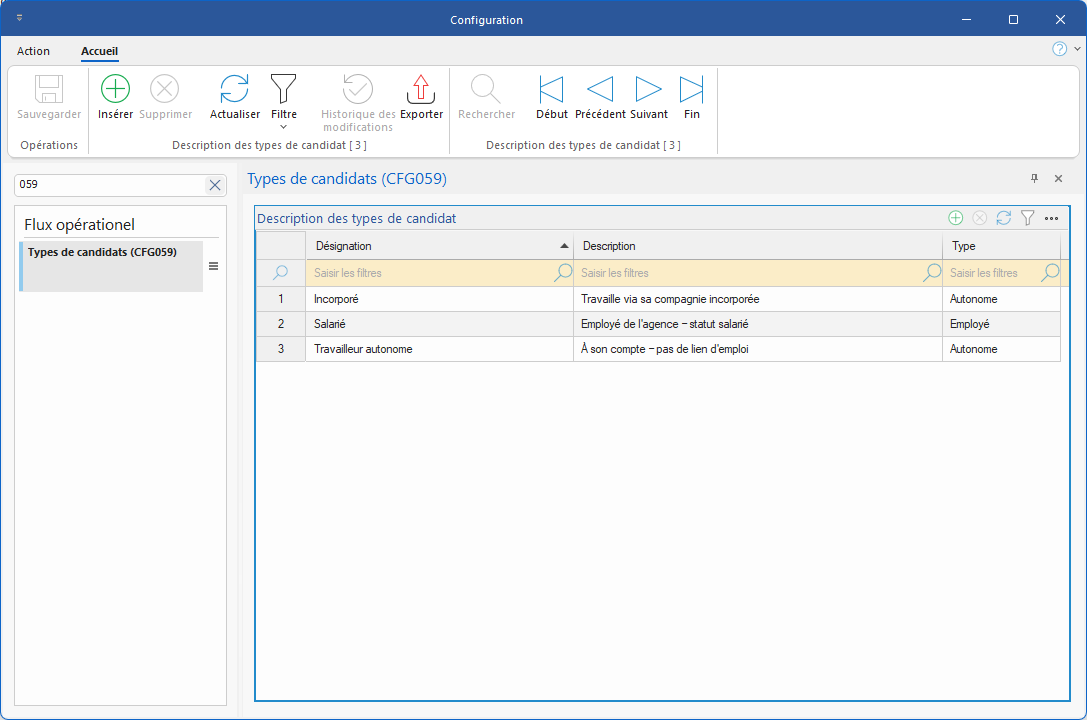Open Historique des modifications
This screenshot has height=720, width=1087.
[358, 103]
